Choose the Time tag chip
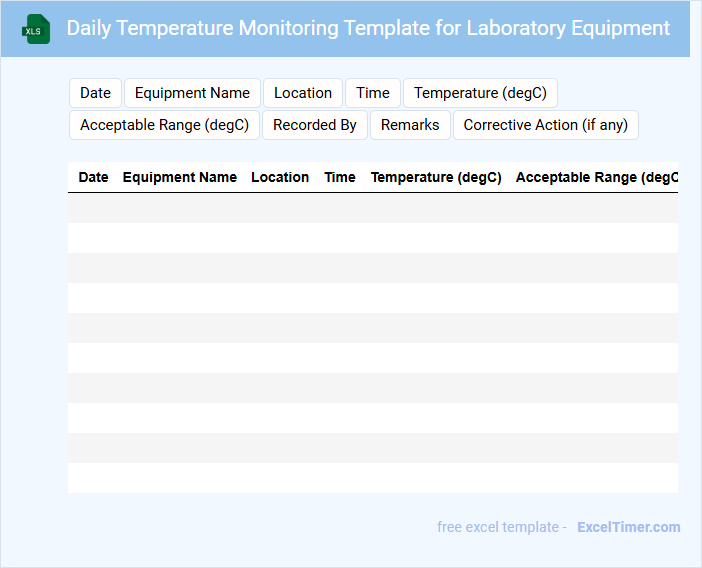Viewport: 702px width, 568px height. pyautogui.click(x=372, y=93)
